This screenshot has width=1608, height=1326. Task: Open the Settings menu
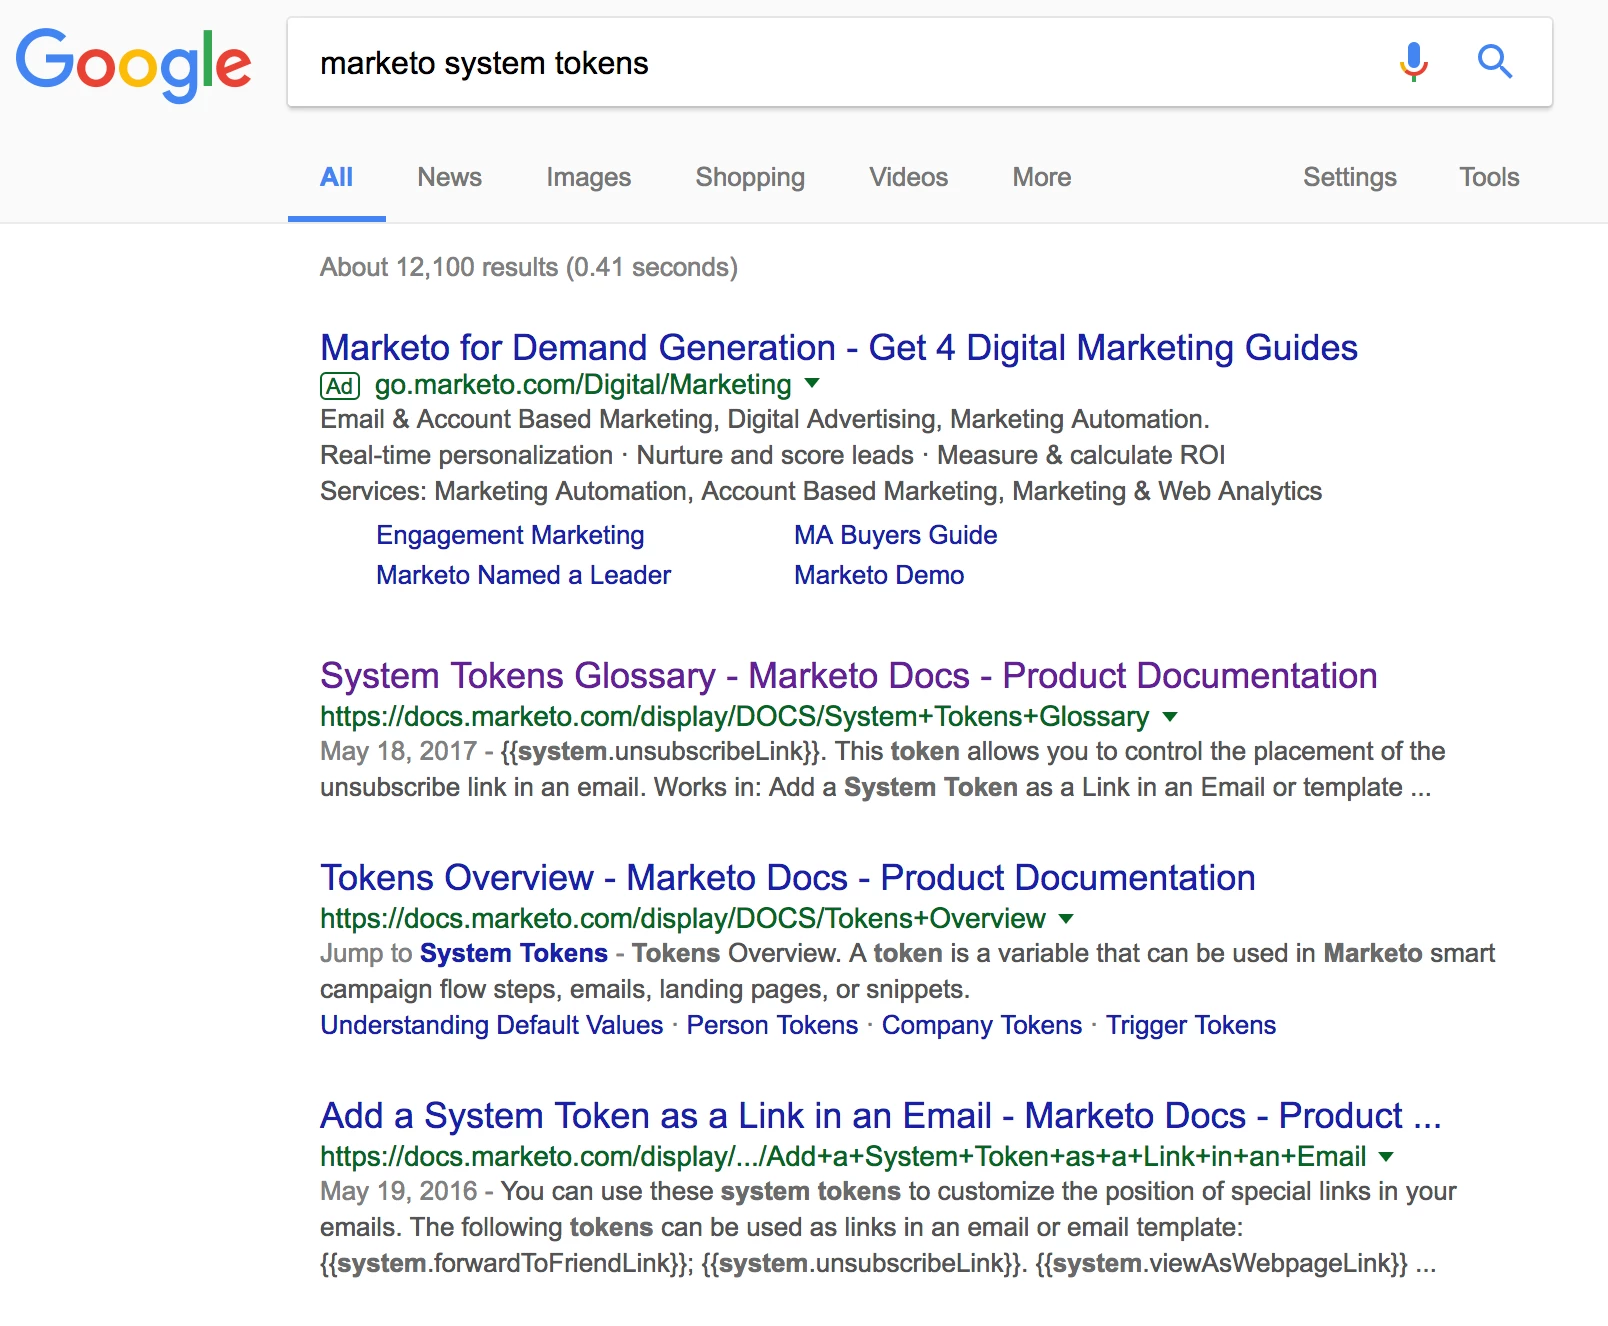[x=1349, y=177]
